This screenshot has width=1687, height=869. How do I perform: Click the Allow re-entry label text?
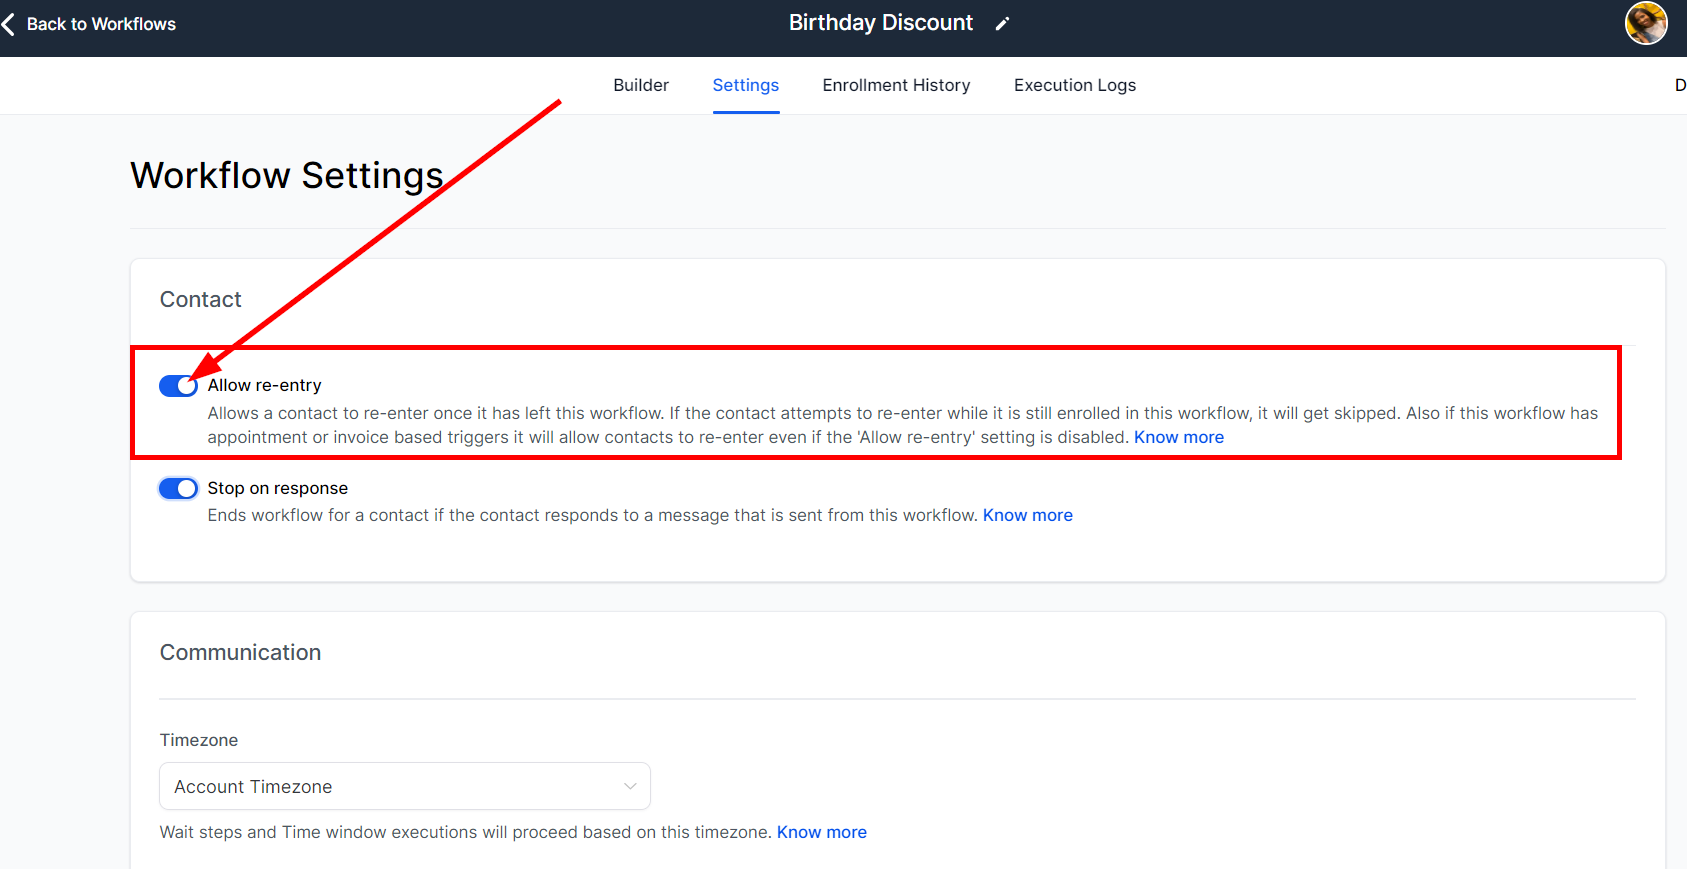tap(264, 385)
